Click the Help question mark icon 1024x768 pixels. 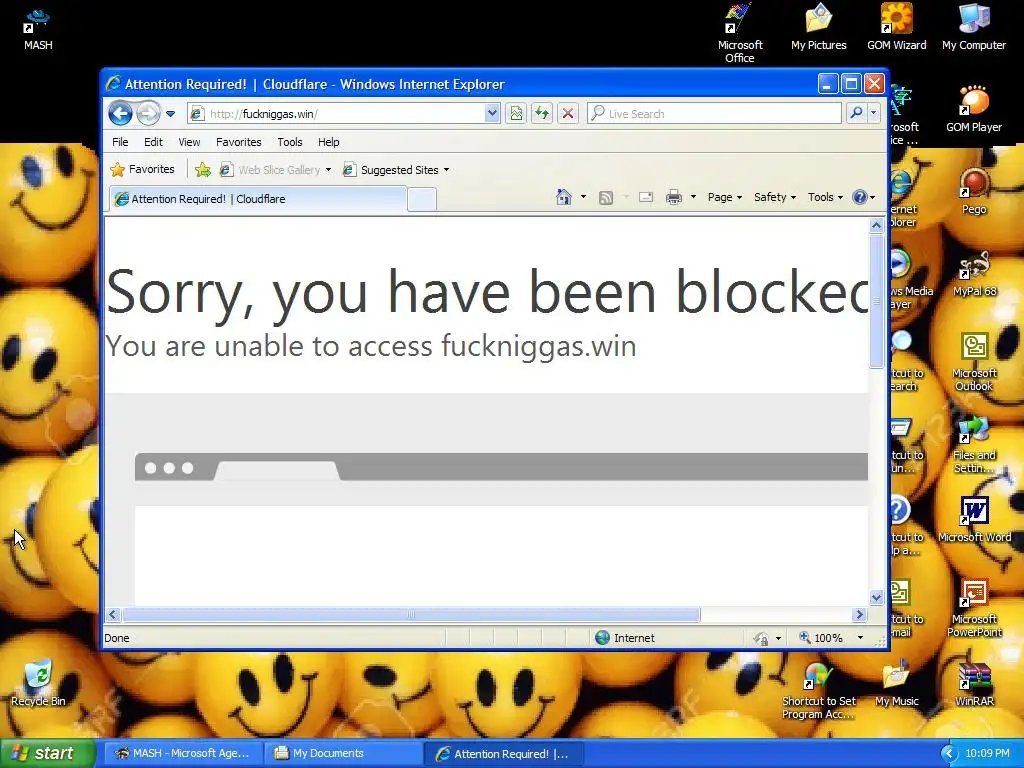860,197
